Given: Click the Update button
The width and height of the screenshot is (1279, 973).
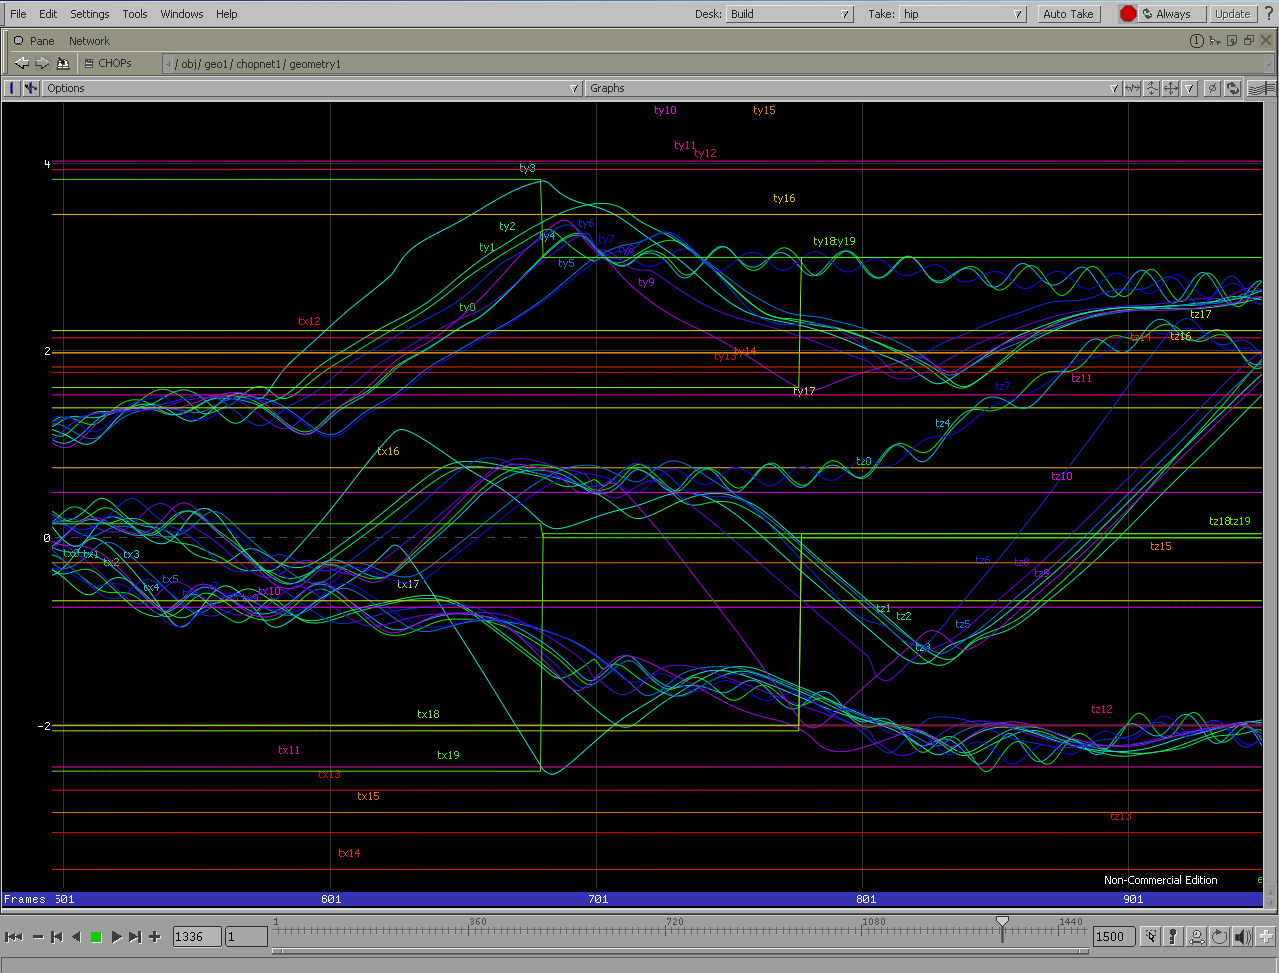Looking at the screenshot, I should coord(1232,14).
